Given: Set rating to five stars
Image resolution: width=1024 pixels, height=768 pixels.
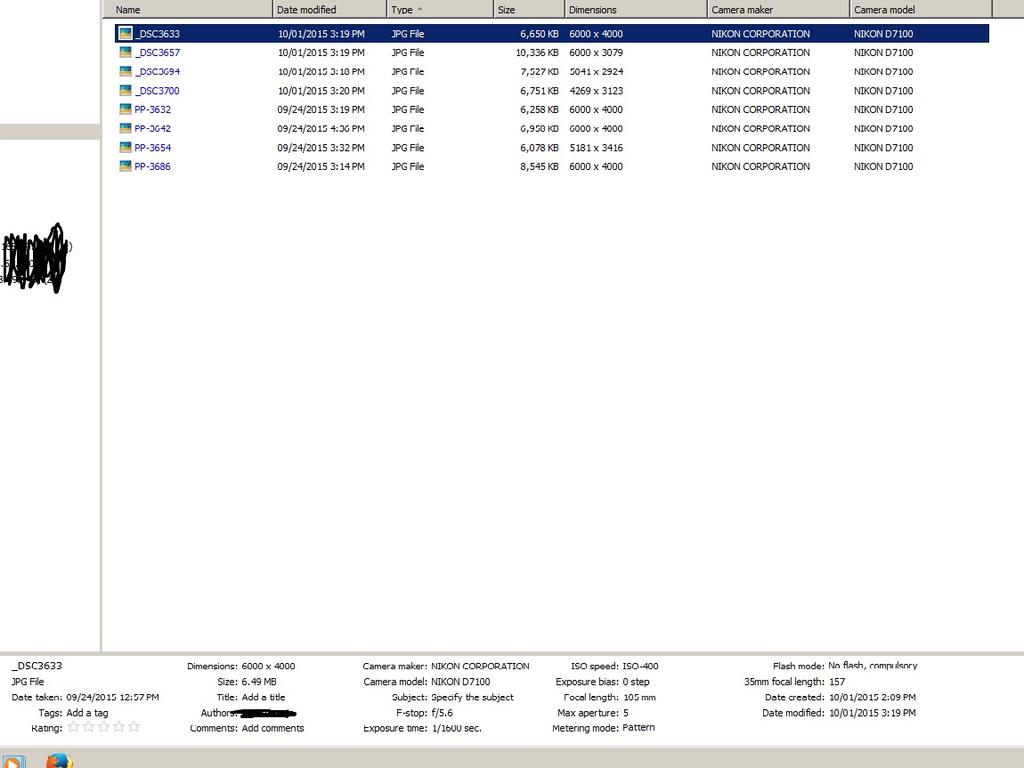Looking at the screenshot, I should pos(134,728).
